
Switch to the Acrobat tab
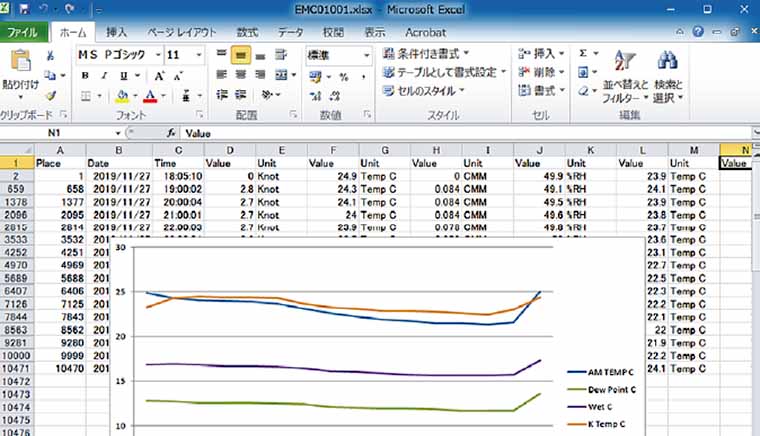[x=426, y=32]
